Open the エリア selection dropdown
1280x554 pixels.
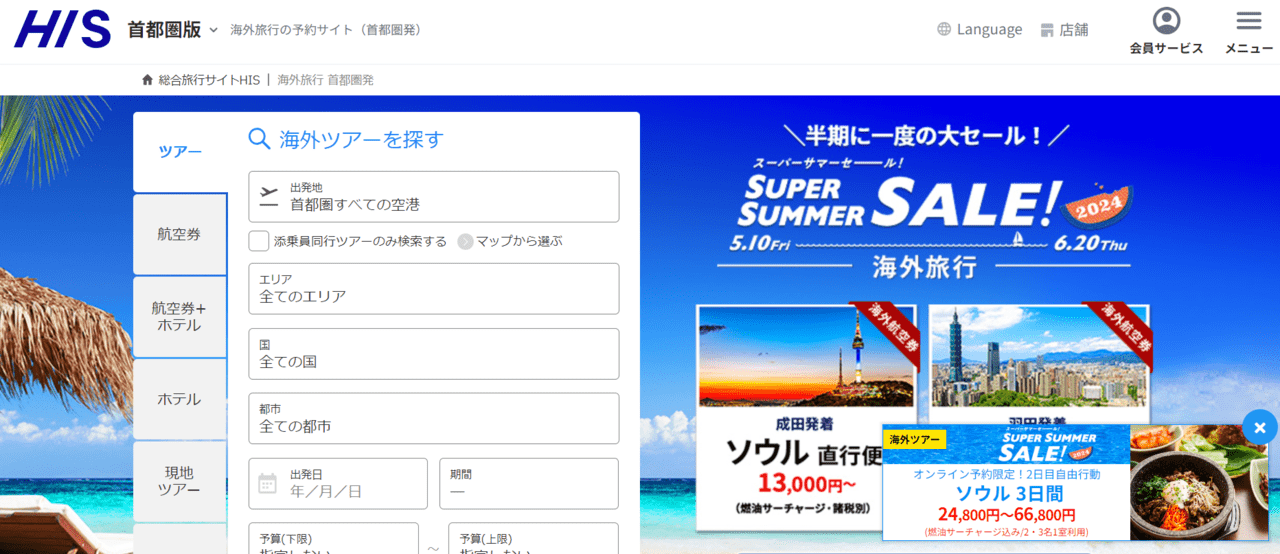point(434,289)
